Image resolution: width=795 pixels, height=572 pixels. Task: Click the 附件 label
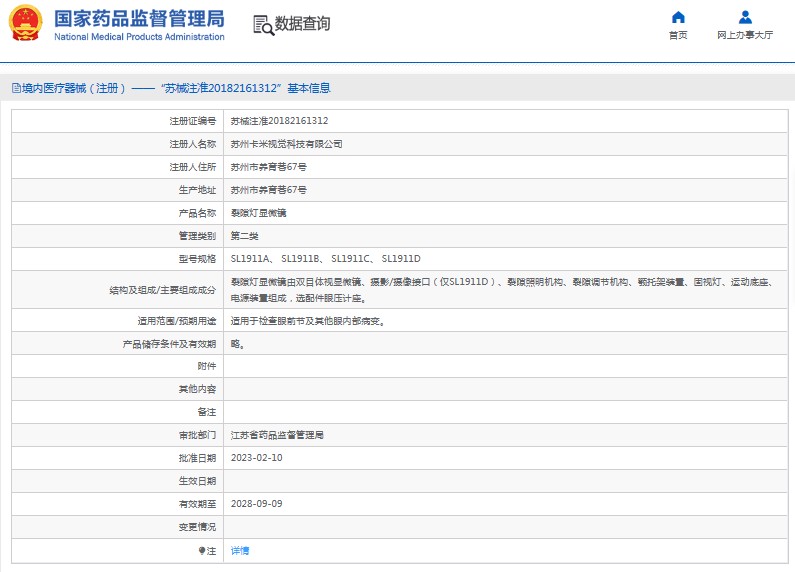click(x=207, y=366)
